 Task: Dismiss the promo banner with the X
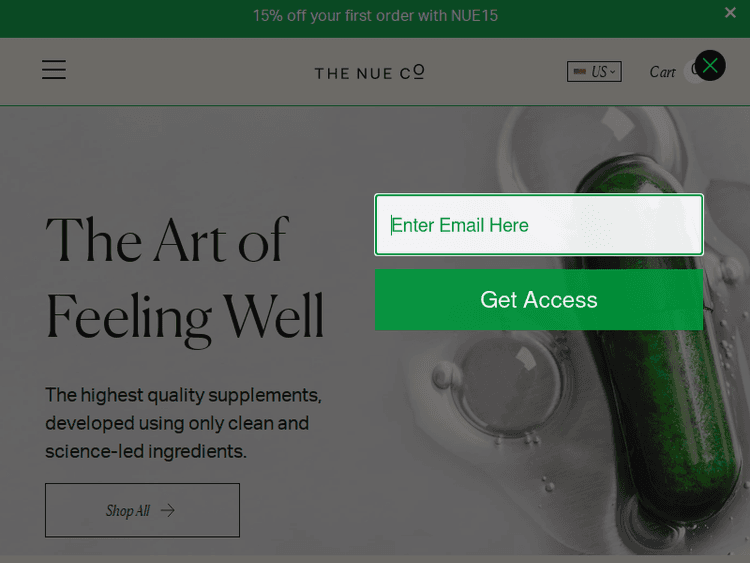(x=730, y=12)
